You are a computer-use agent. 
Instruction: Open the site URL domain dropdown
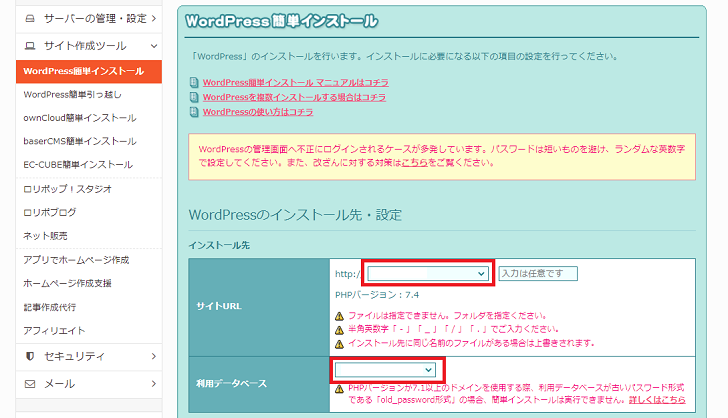(x=428, y=274)
